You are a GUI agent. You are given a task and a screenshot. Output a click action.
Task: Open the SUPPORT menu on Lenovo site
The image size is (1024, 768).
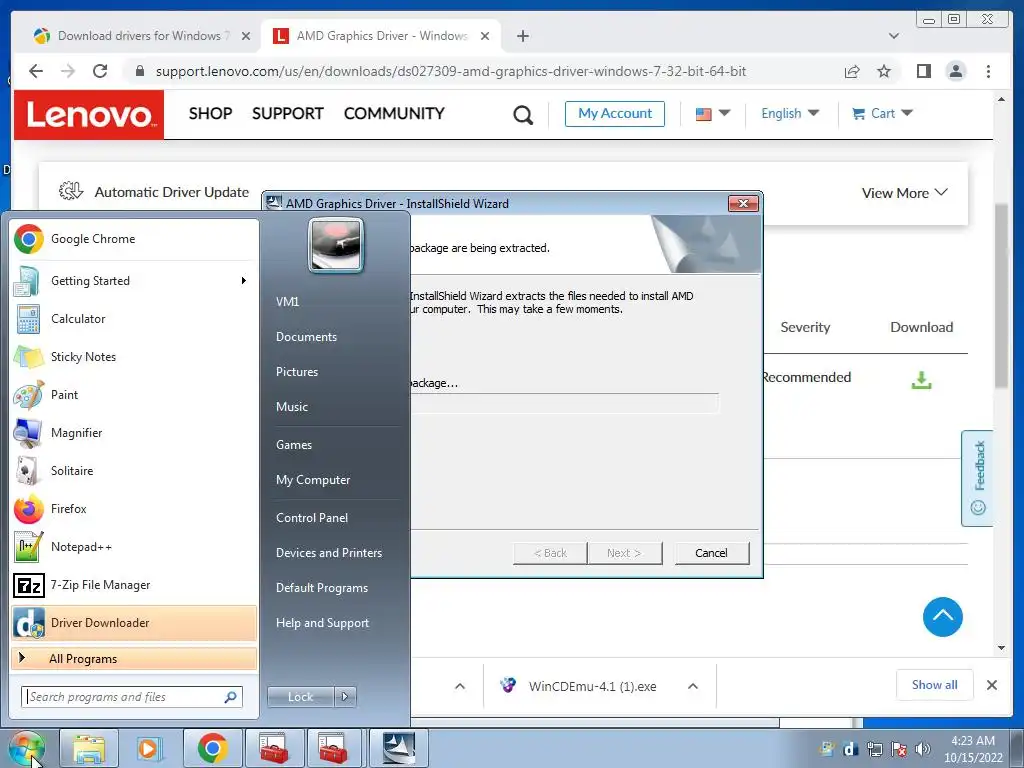(x=288, y=114)
